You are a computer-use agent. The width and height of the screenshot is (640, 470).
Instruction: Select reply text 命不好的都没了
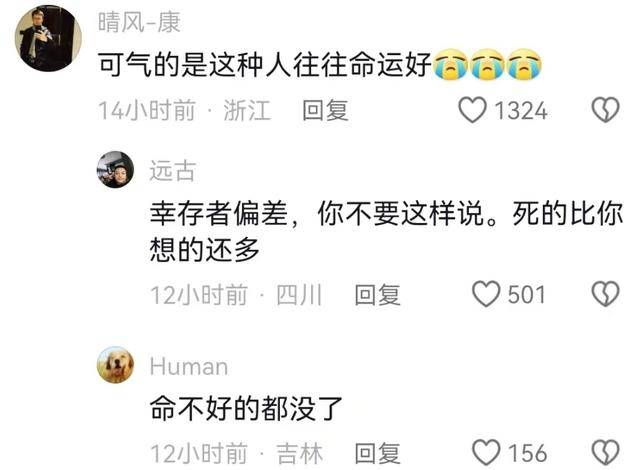pyautogui.click(x=246, y=408)
